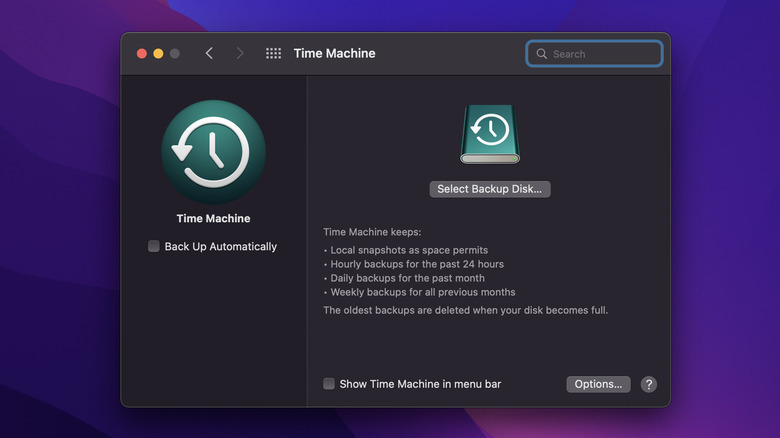Click the 'Time Machine keeps:' heading text
The image size is (780, 438).
tap(372, 232)
